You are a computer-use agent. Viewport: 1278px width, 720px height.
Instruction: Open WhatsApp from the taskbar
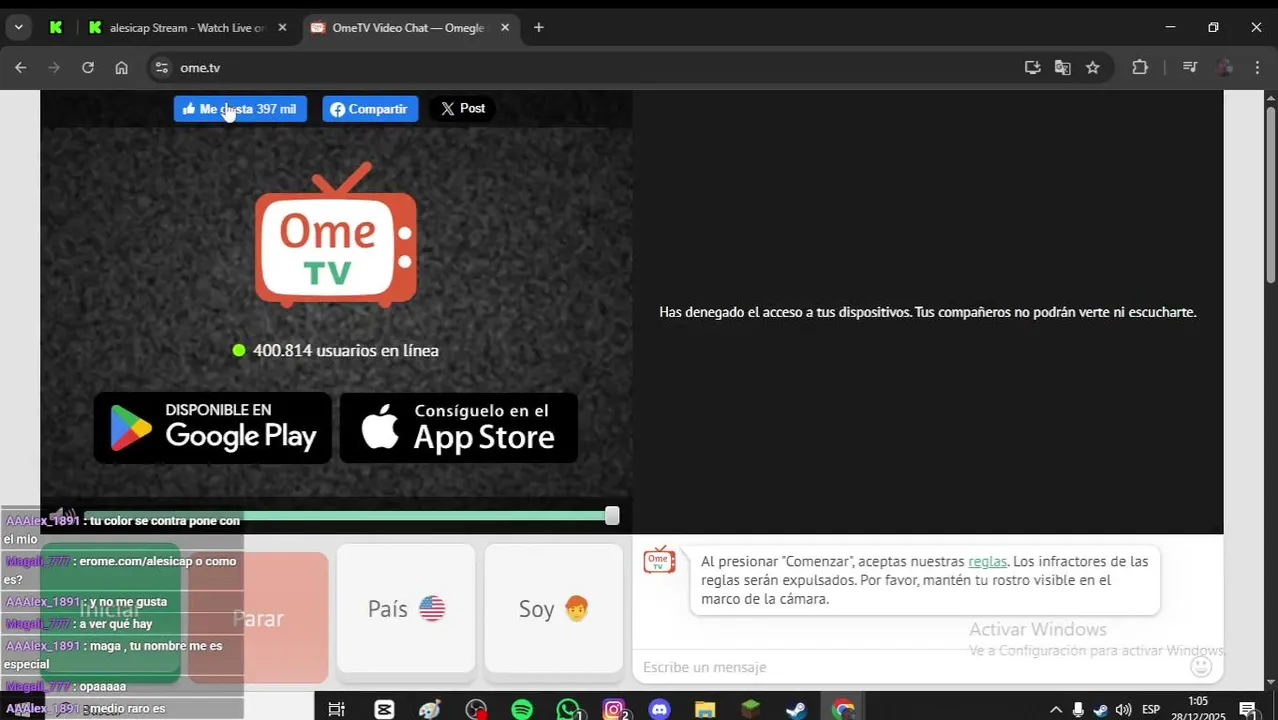point(568,709)
